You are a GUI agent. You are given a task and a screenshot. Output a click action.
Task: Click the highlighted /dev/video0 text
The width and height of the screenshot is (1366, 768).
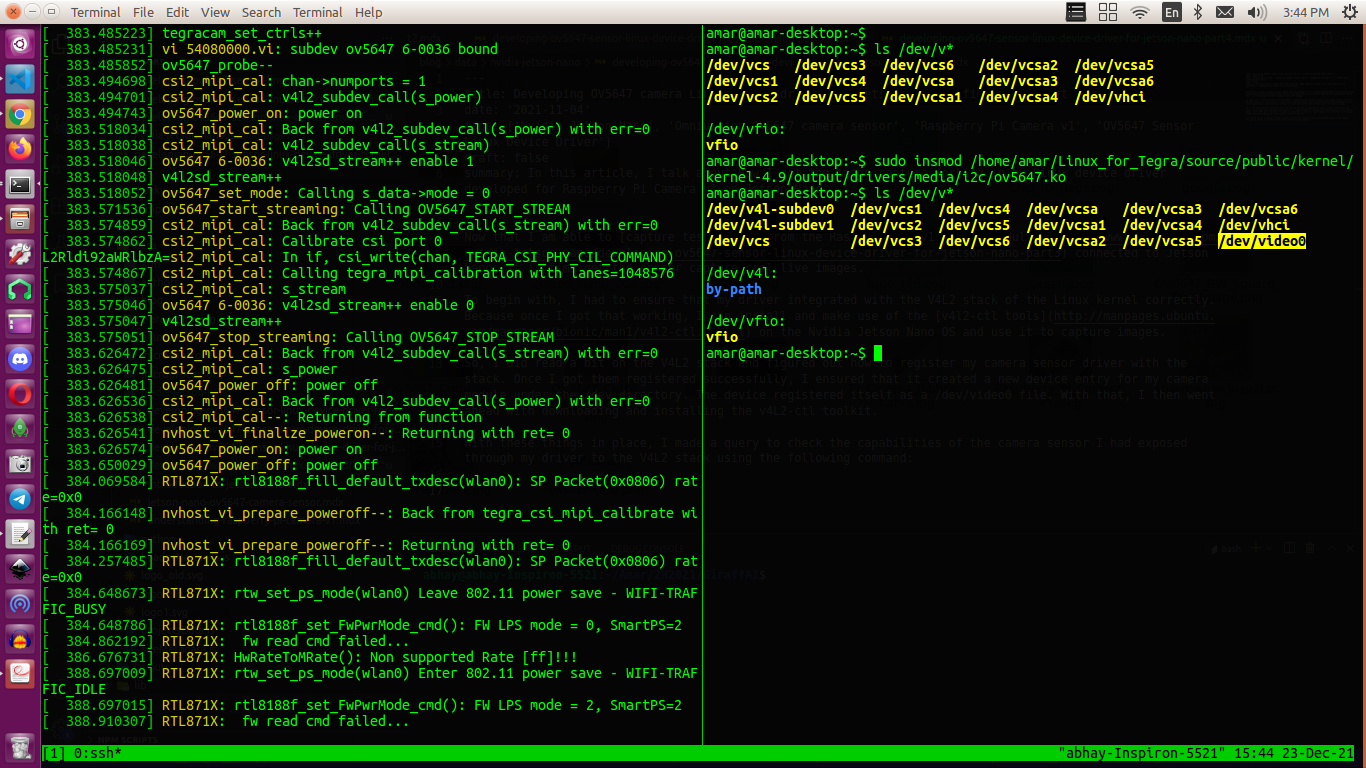point(1261,241)
